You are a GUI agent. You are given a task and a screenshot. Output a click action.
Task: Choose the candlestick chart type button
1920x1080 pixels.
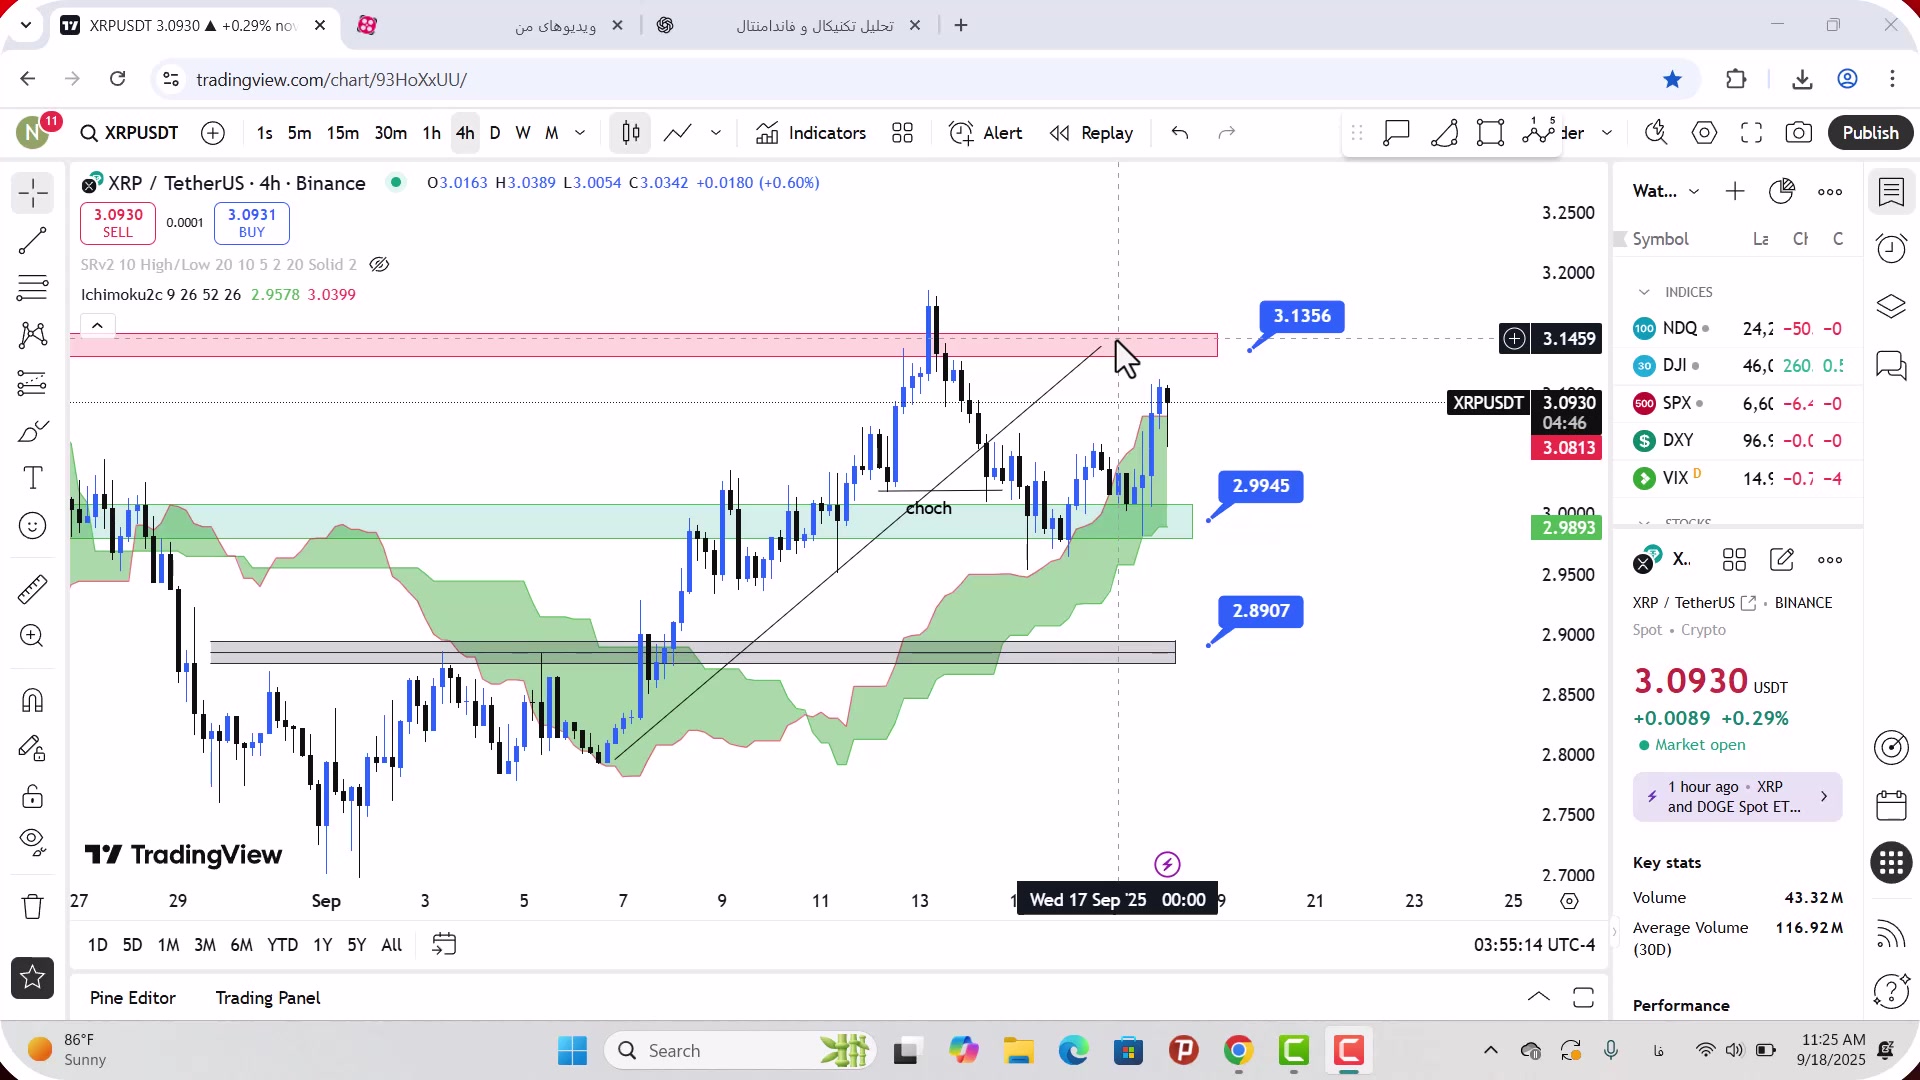(x=631, y=133)
